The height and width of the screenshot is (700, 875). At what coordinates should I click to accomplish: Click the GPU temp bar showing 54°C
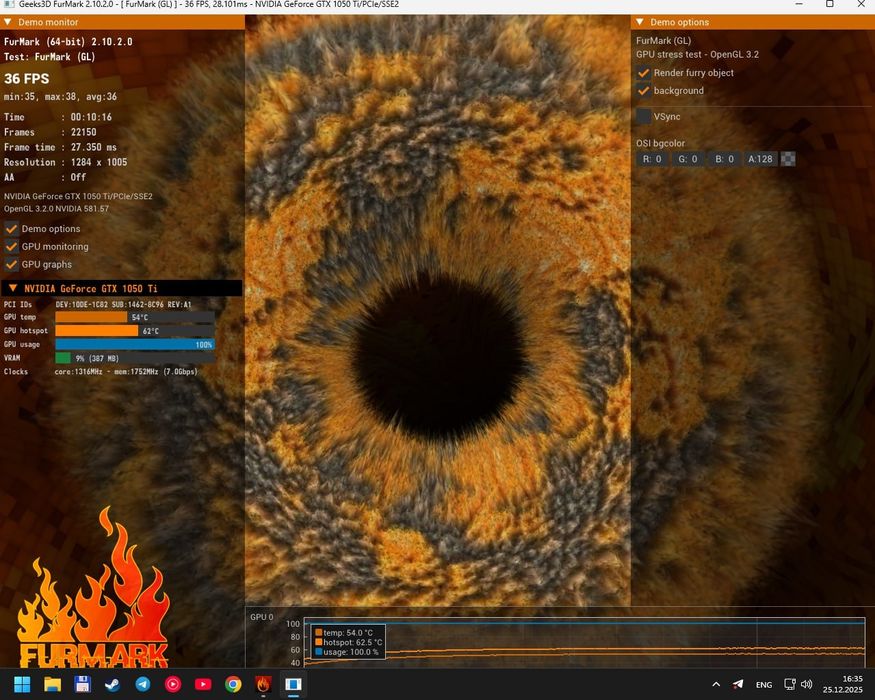click(x=134, y=317)
